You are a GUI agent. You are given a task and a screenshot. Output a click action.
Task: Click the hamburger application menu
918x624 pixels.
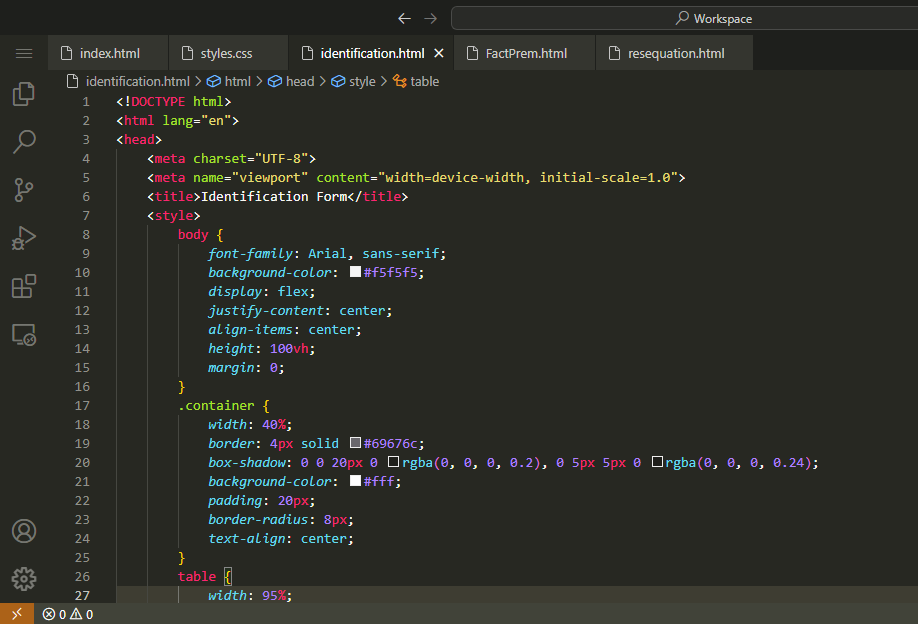(24, 53)
